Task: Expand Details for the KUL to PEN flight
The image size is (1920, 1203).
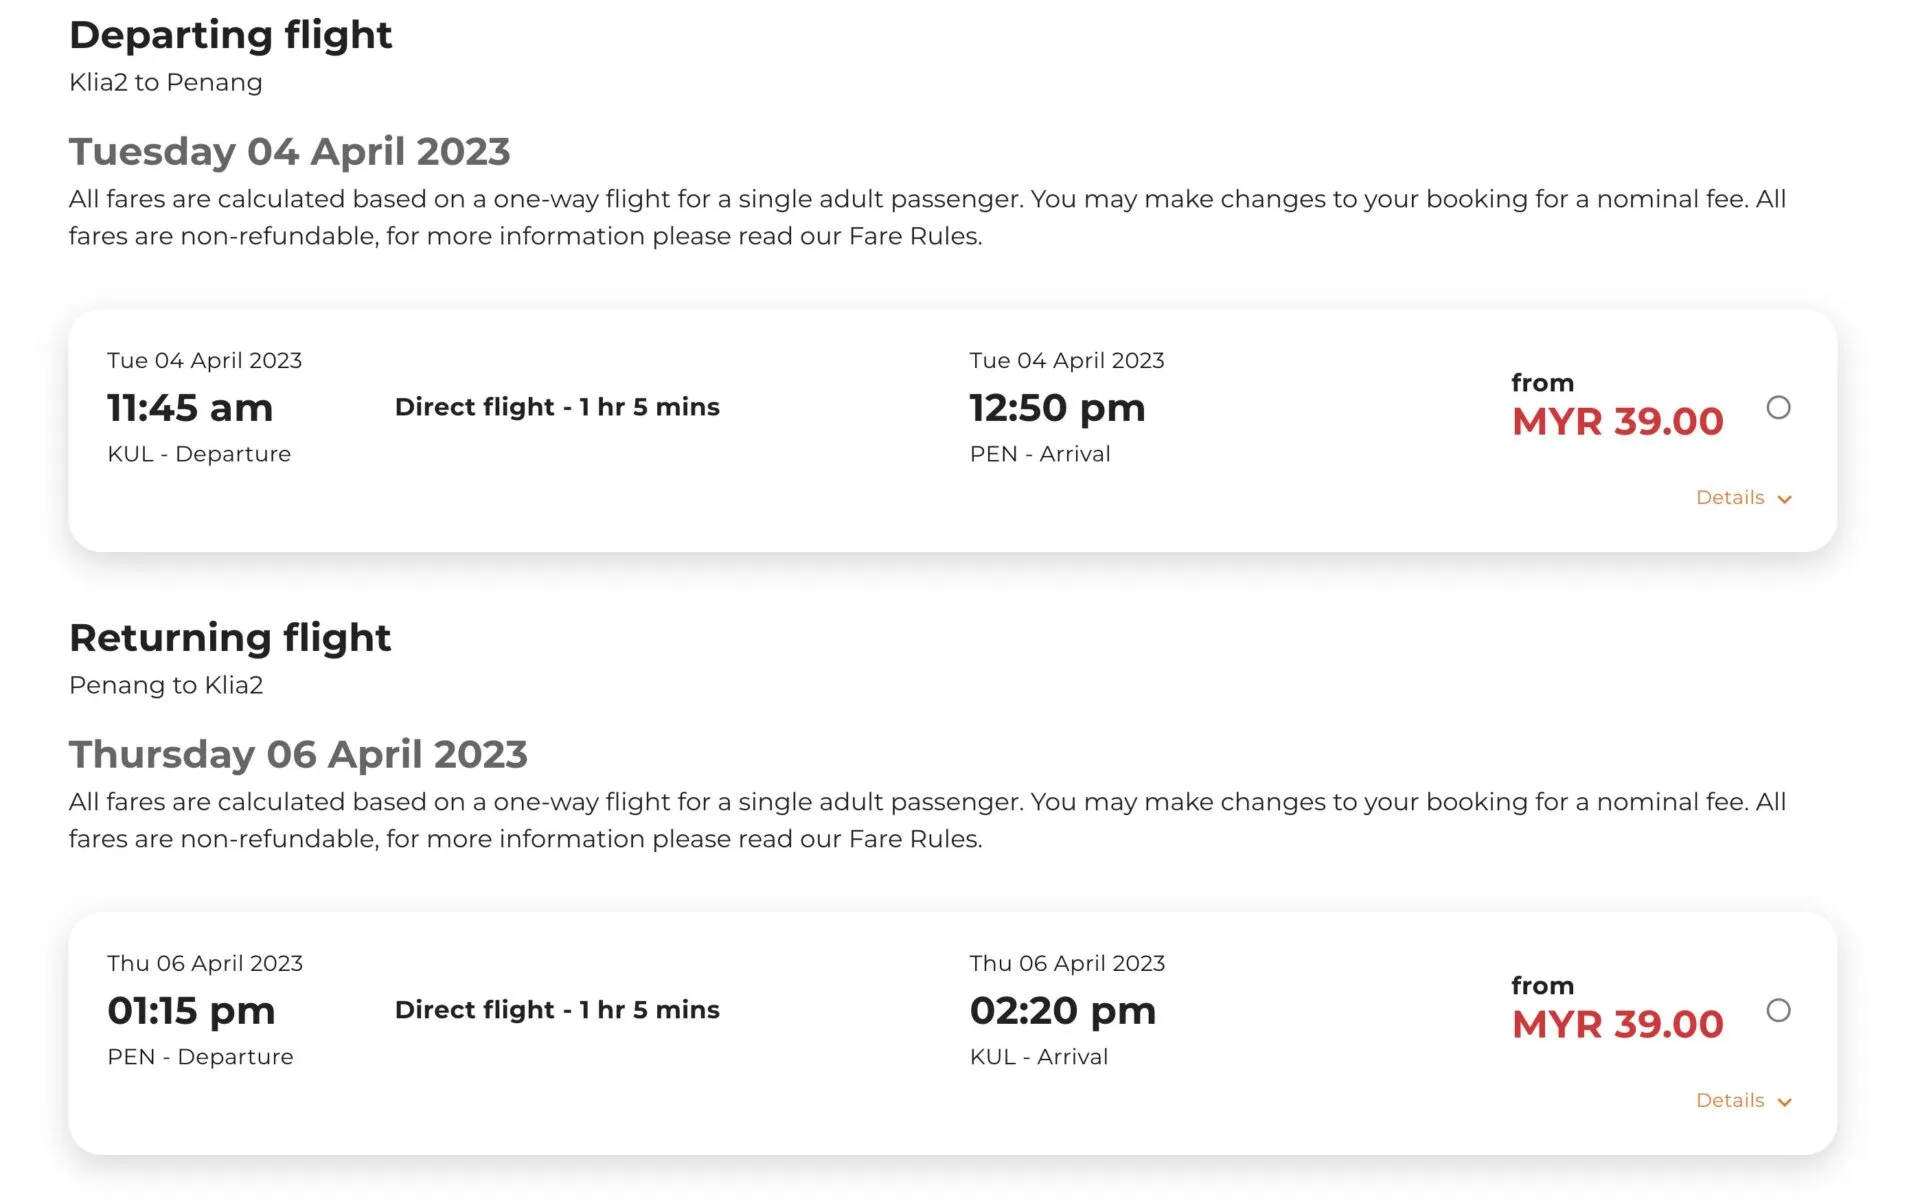Action: click(1743, 498)
